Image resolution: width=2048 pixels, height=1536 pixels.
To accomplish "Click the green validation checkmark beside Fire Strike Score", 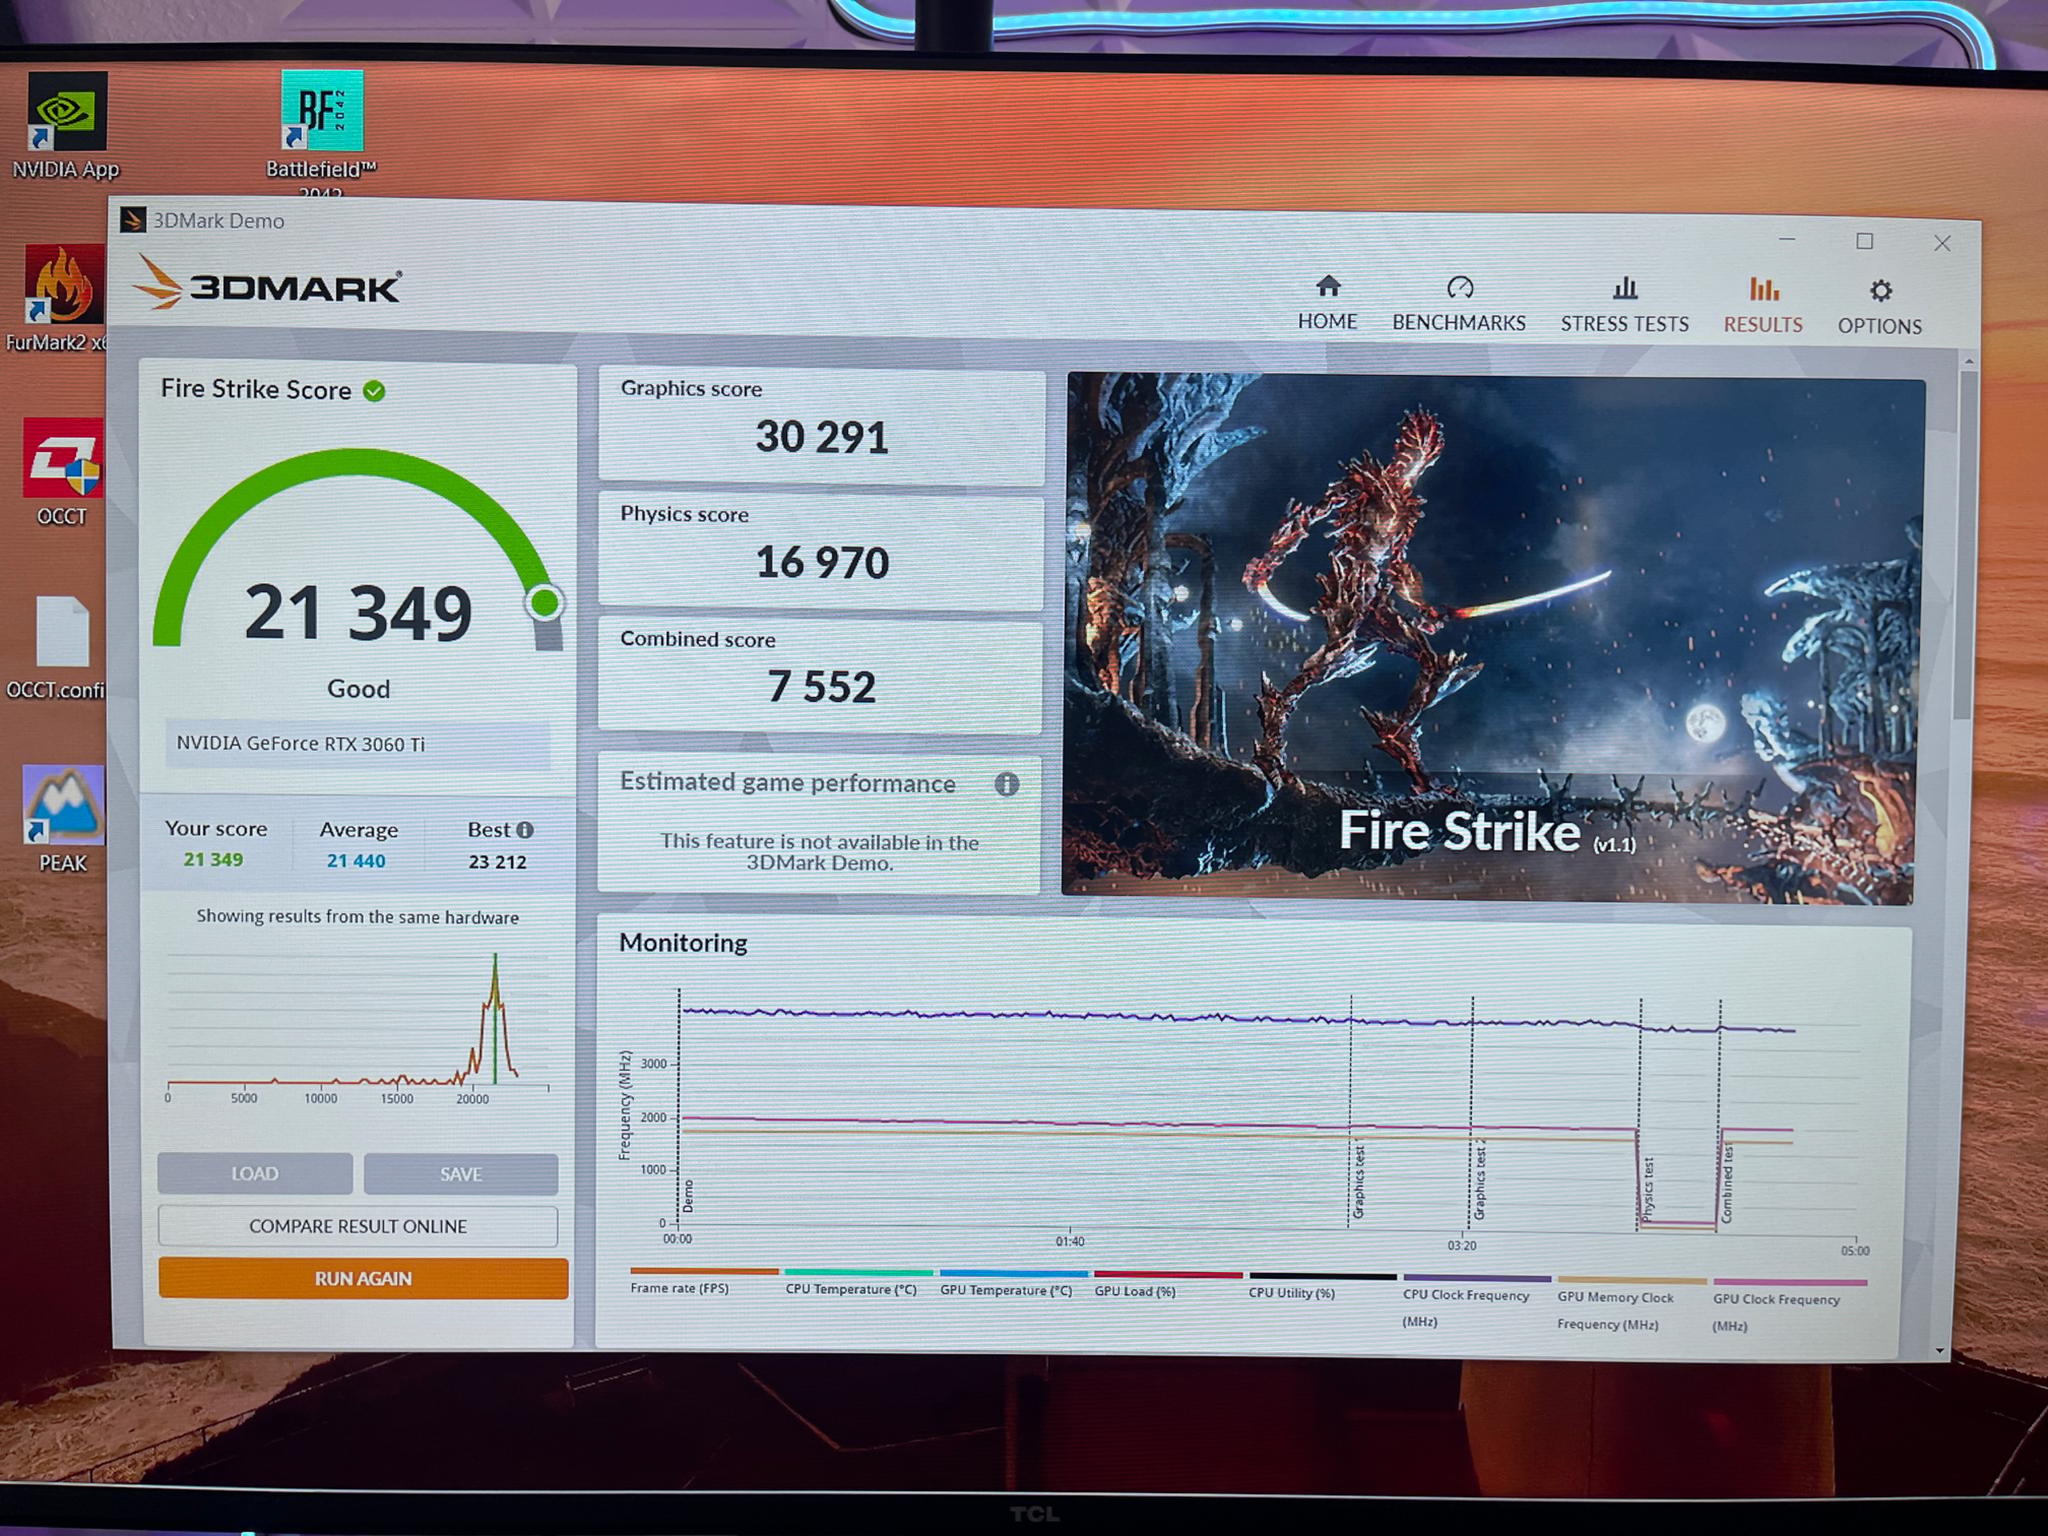I will [374, 391].
